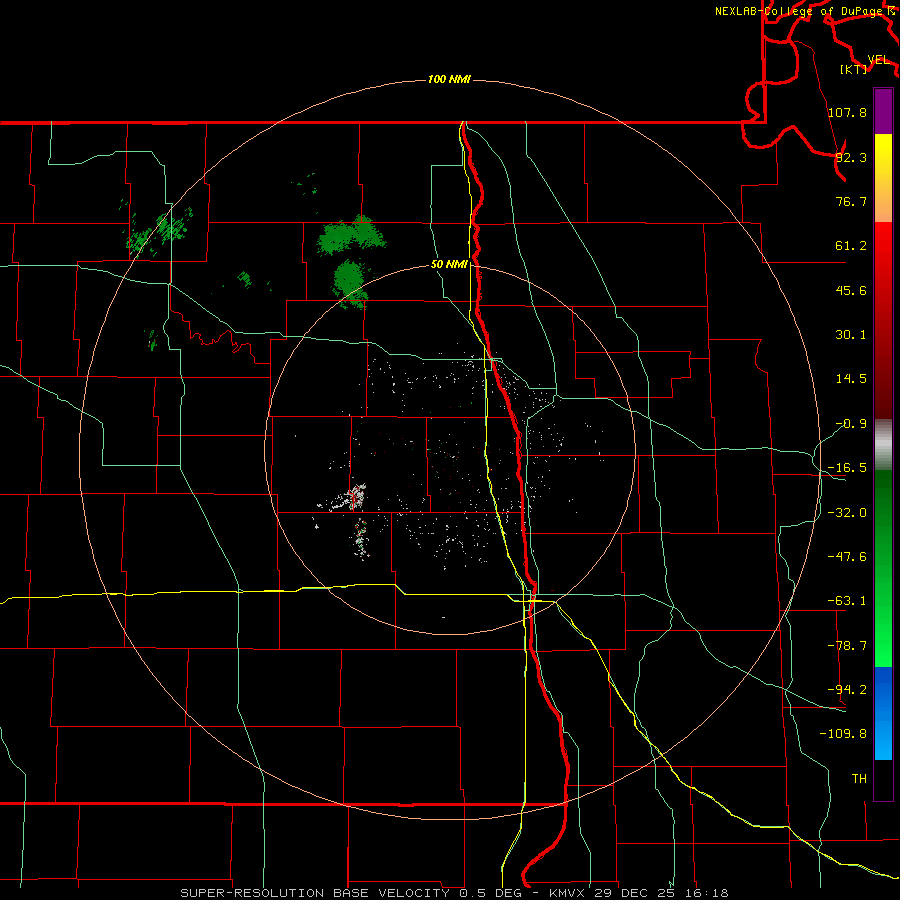Click the Super-Resolution Base Velocity caption text

click(x=455, y=893)
